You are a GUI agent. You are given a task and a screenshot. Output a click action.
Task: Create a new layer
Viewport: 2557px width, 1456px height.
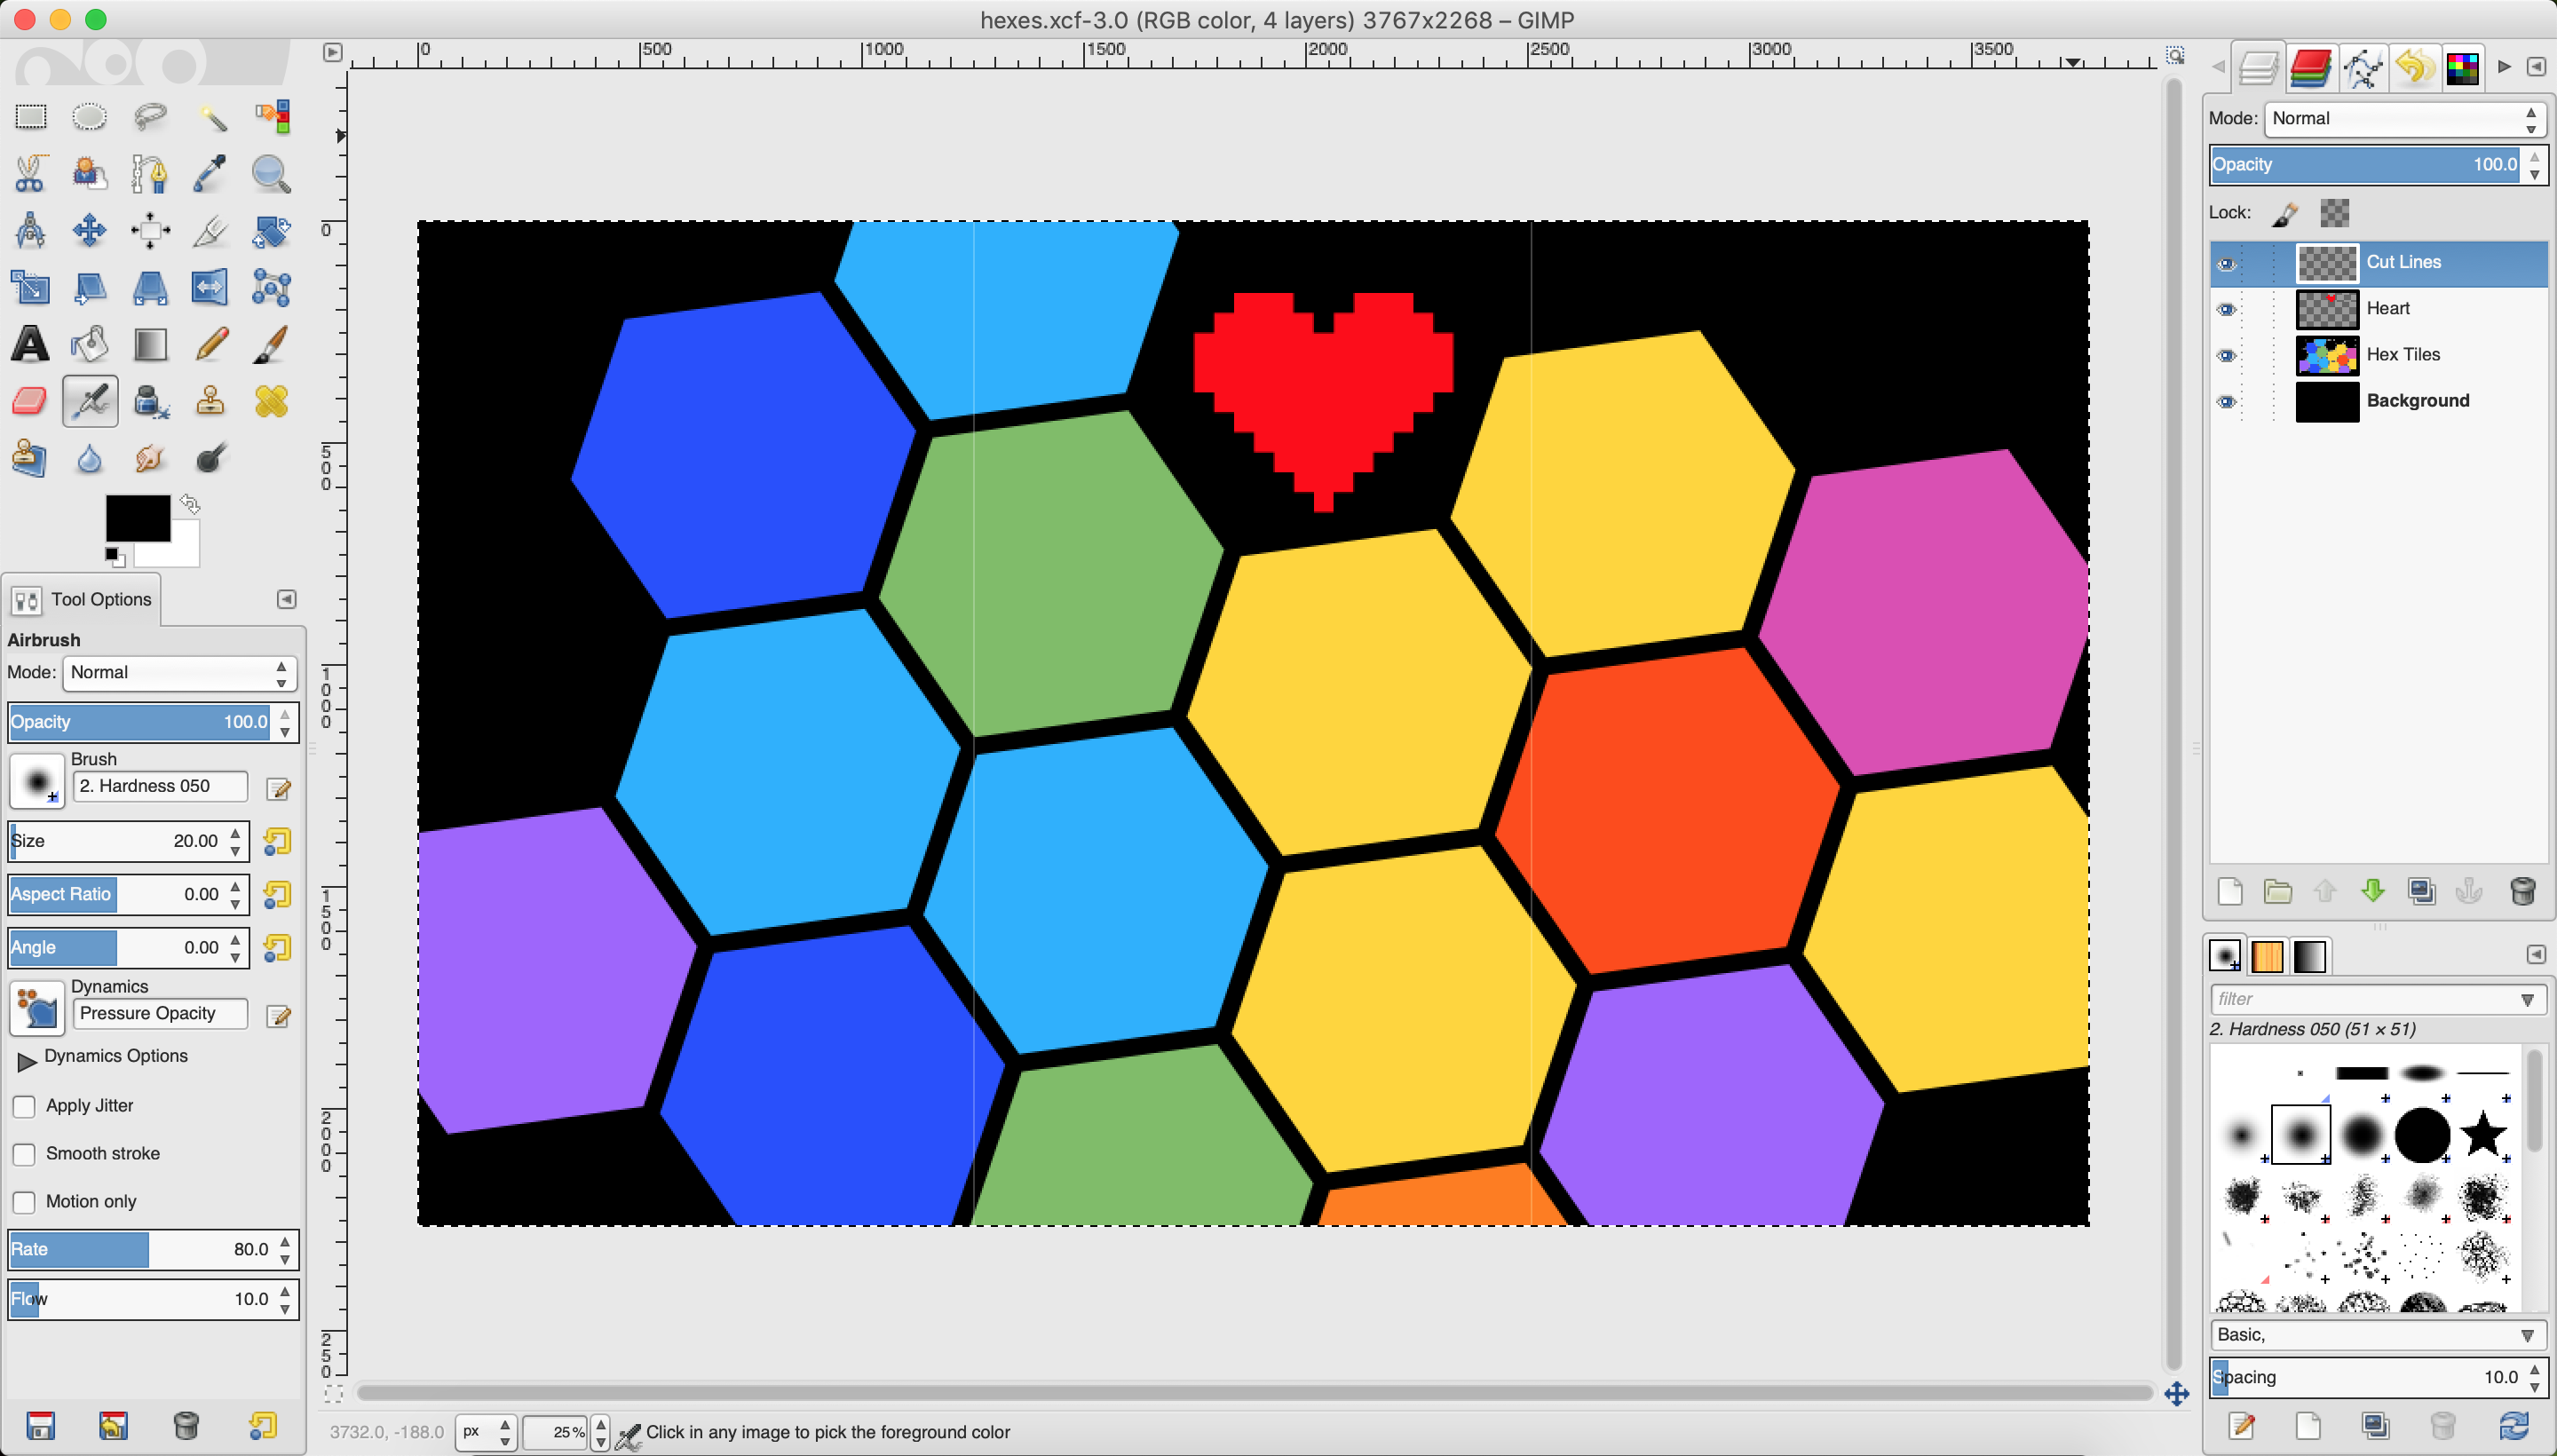click(2229, 891)
